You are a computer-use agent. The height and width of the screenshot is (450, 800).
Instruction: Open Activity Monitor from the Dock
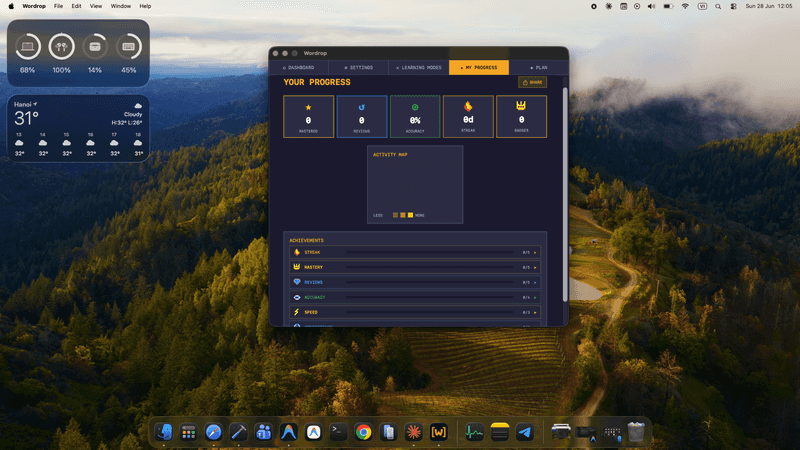(x=474, y=432)
